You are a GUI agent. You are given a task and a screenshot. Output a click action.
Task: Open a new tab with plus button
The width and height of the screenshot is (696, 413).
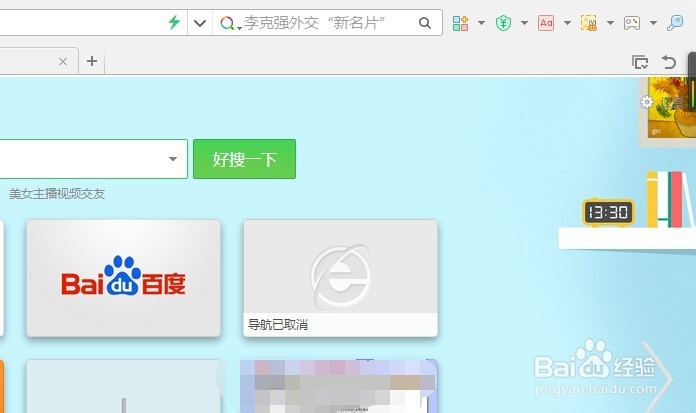92,61
